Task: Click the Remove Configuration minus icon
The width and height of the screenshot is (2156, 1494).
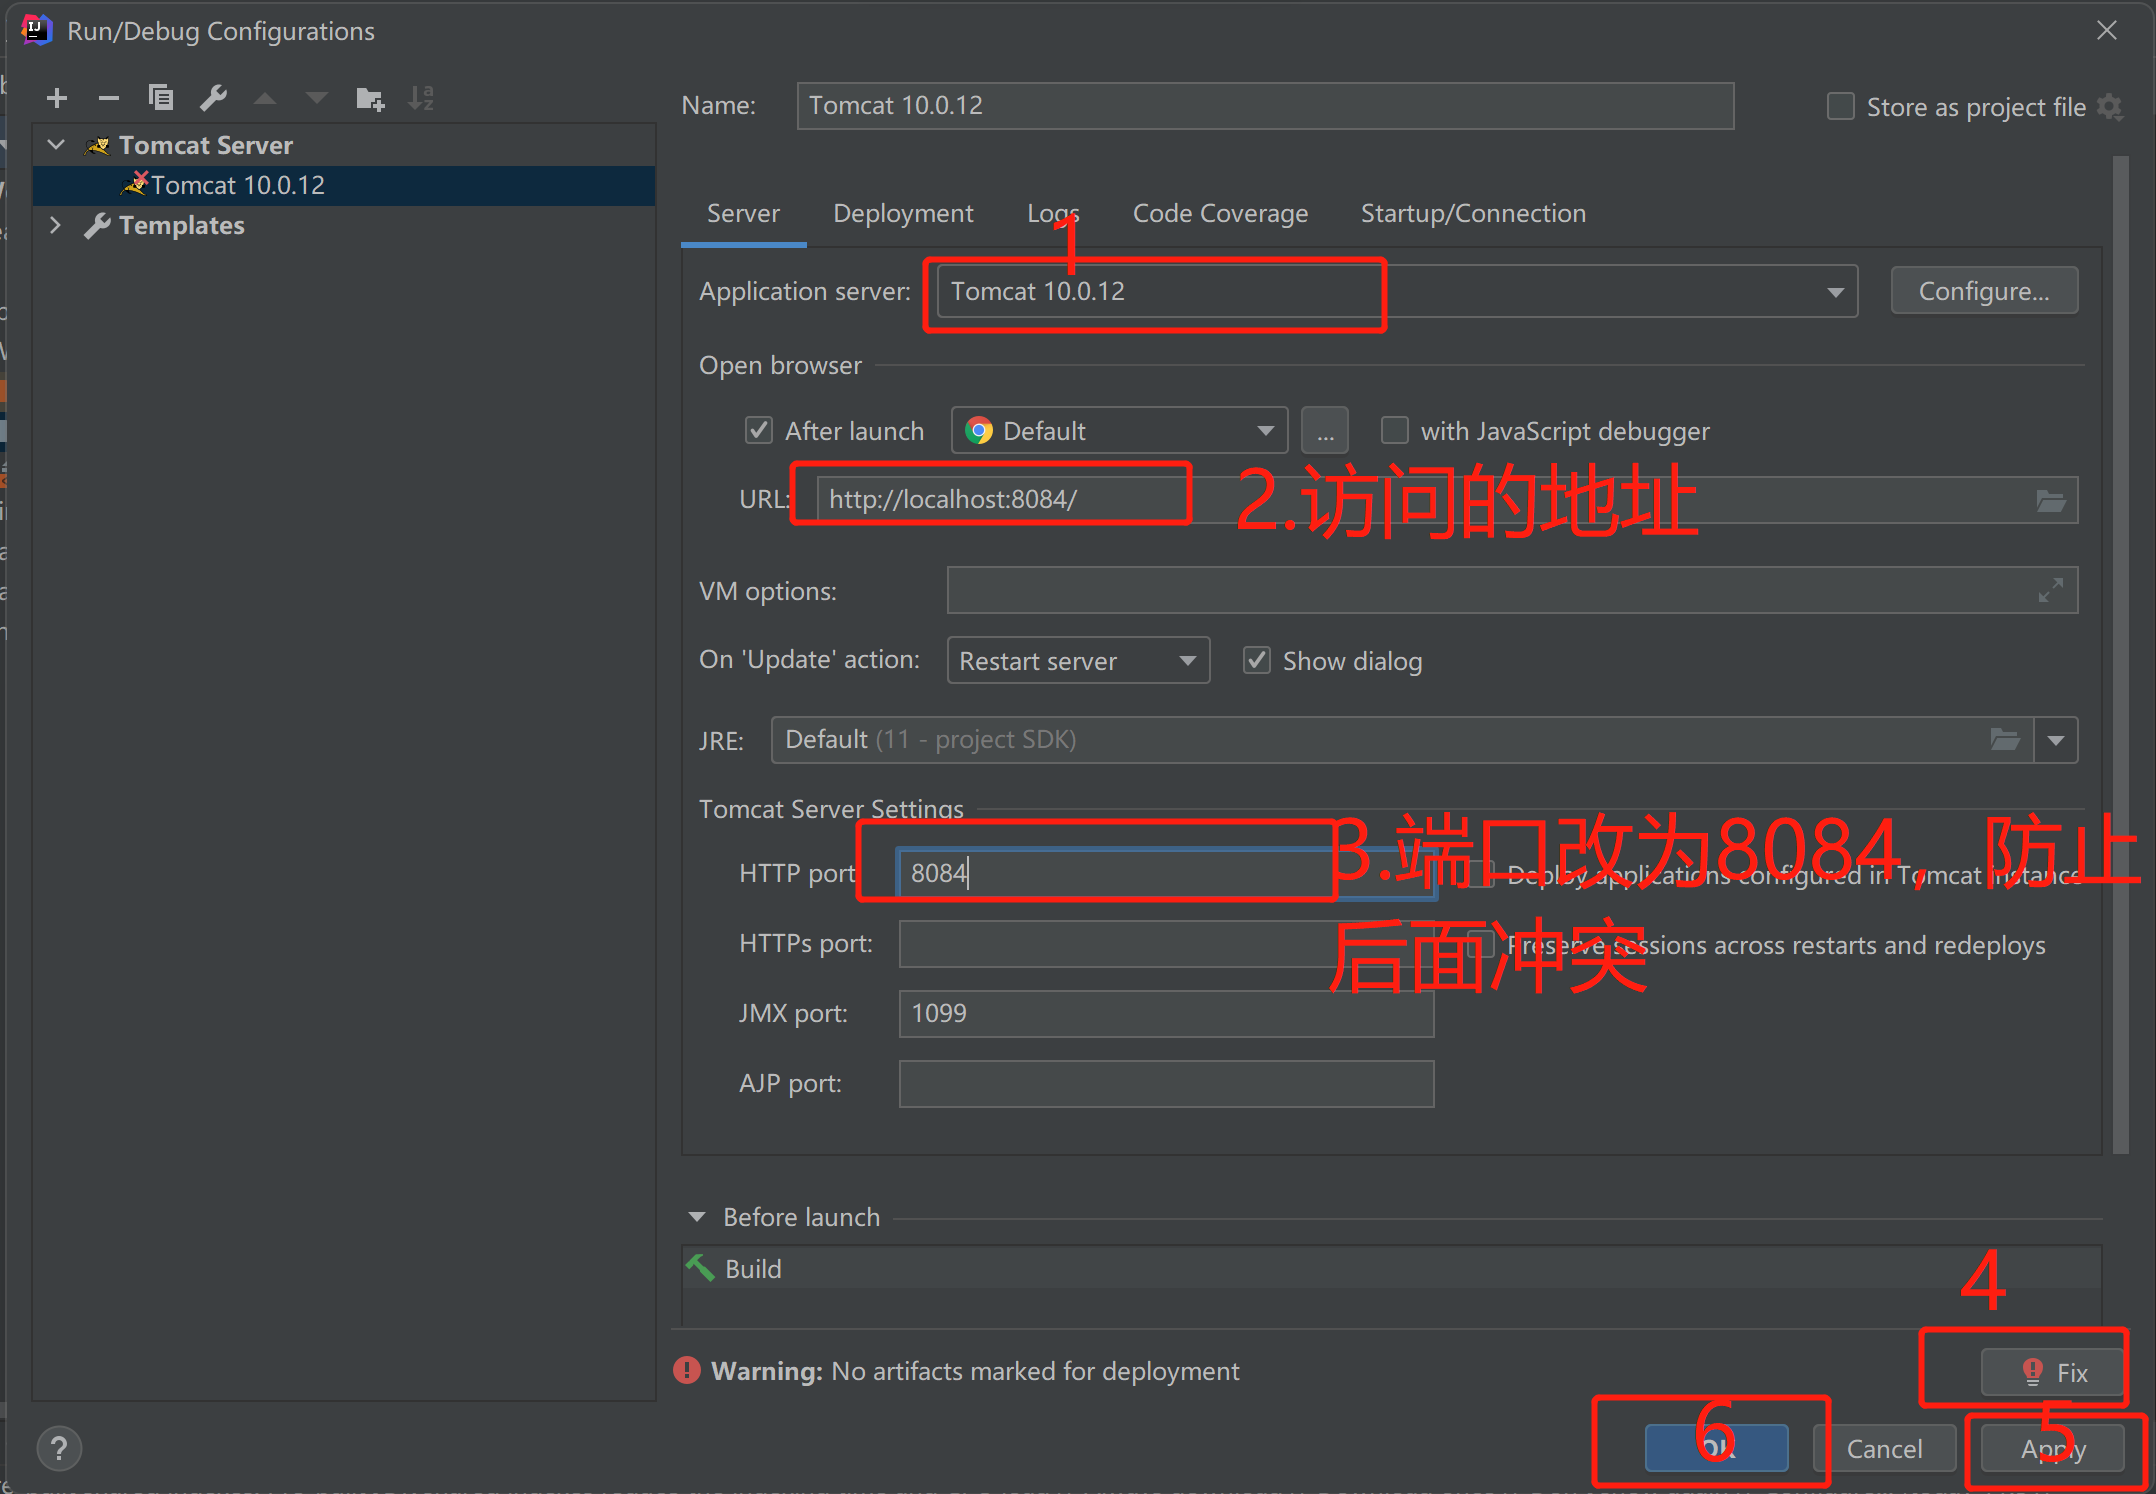Action: (x=109, y=98)
